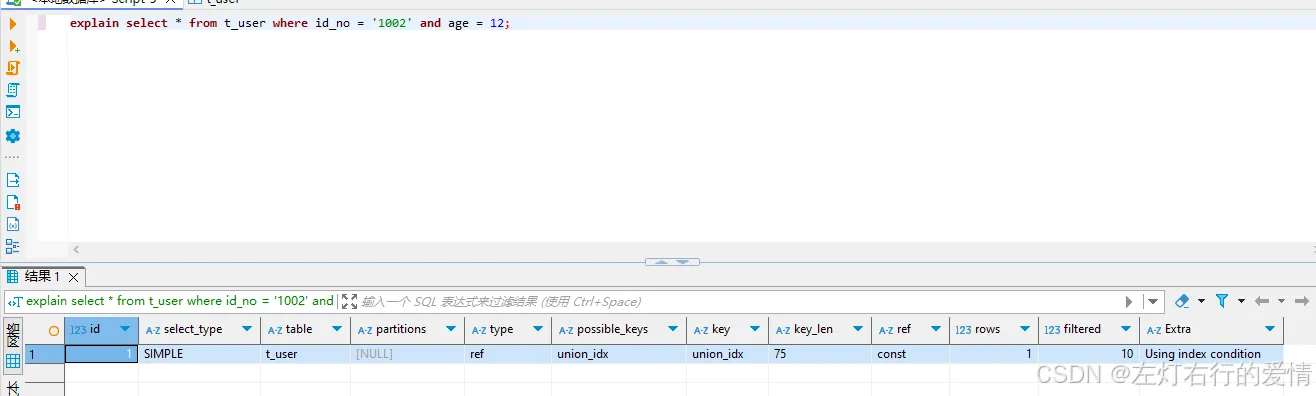Click the funnel custom filter icon
1316x396 pixels.
click(1222, 300)
